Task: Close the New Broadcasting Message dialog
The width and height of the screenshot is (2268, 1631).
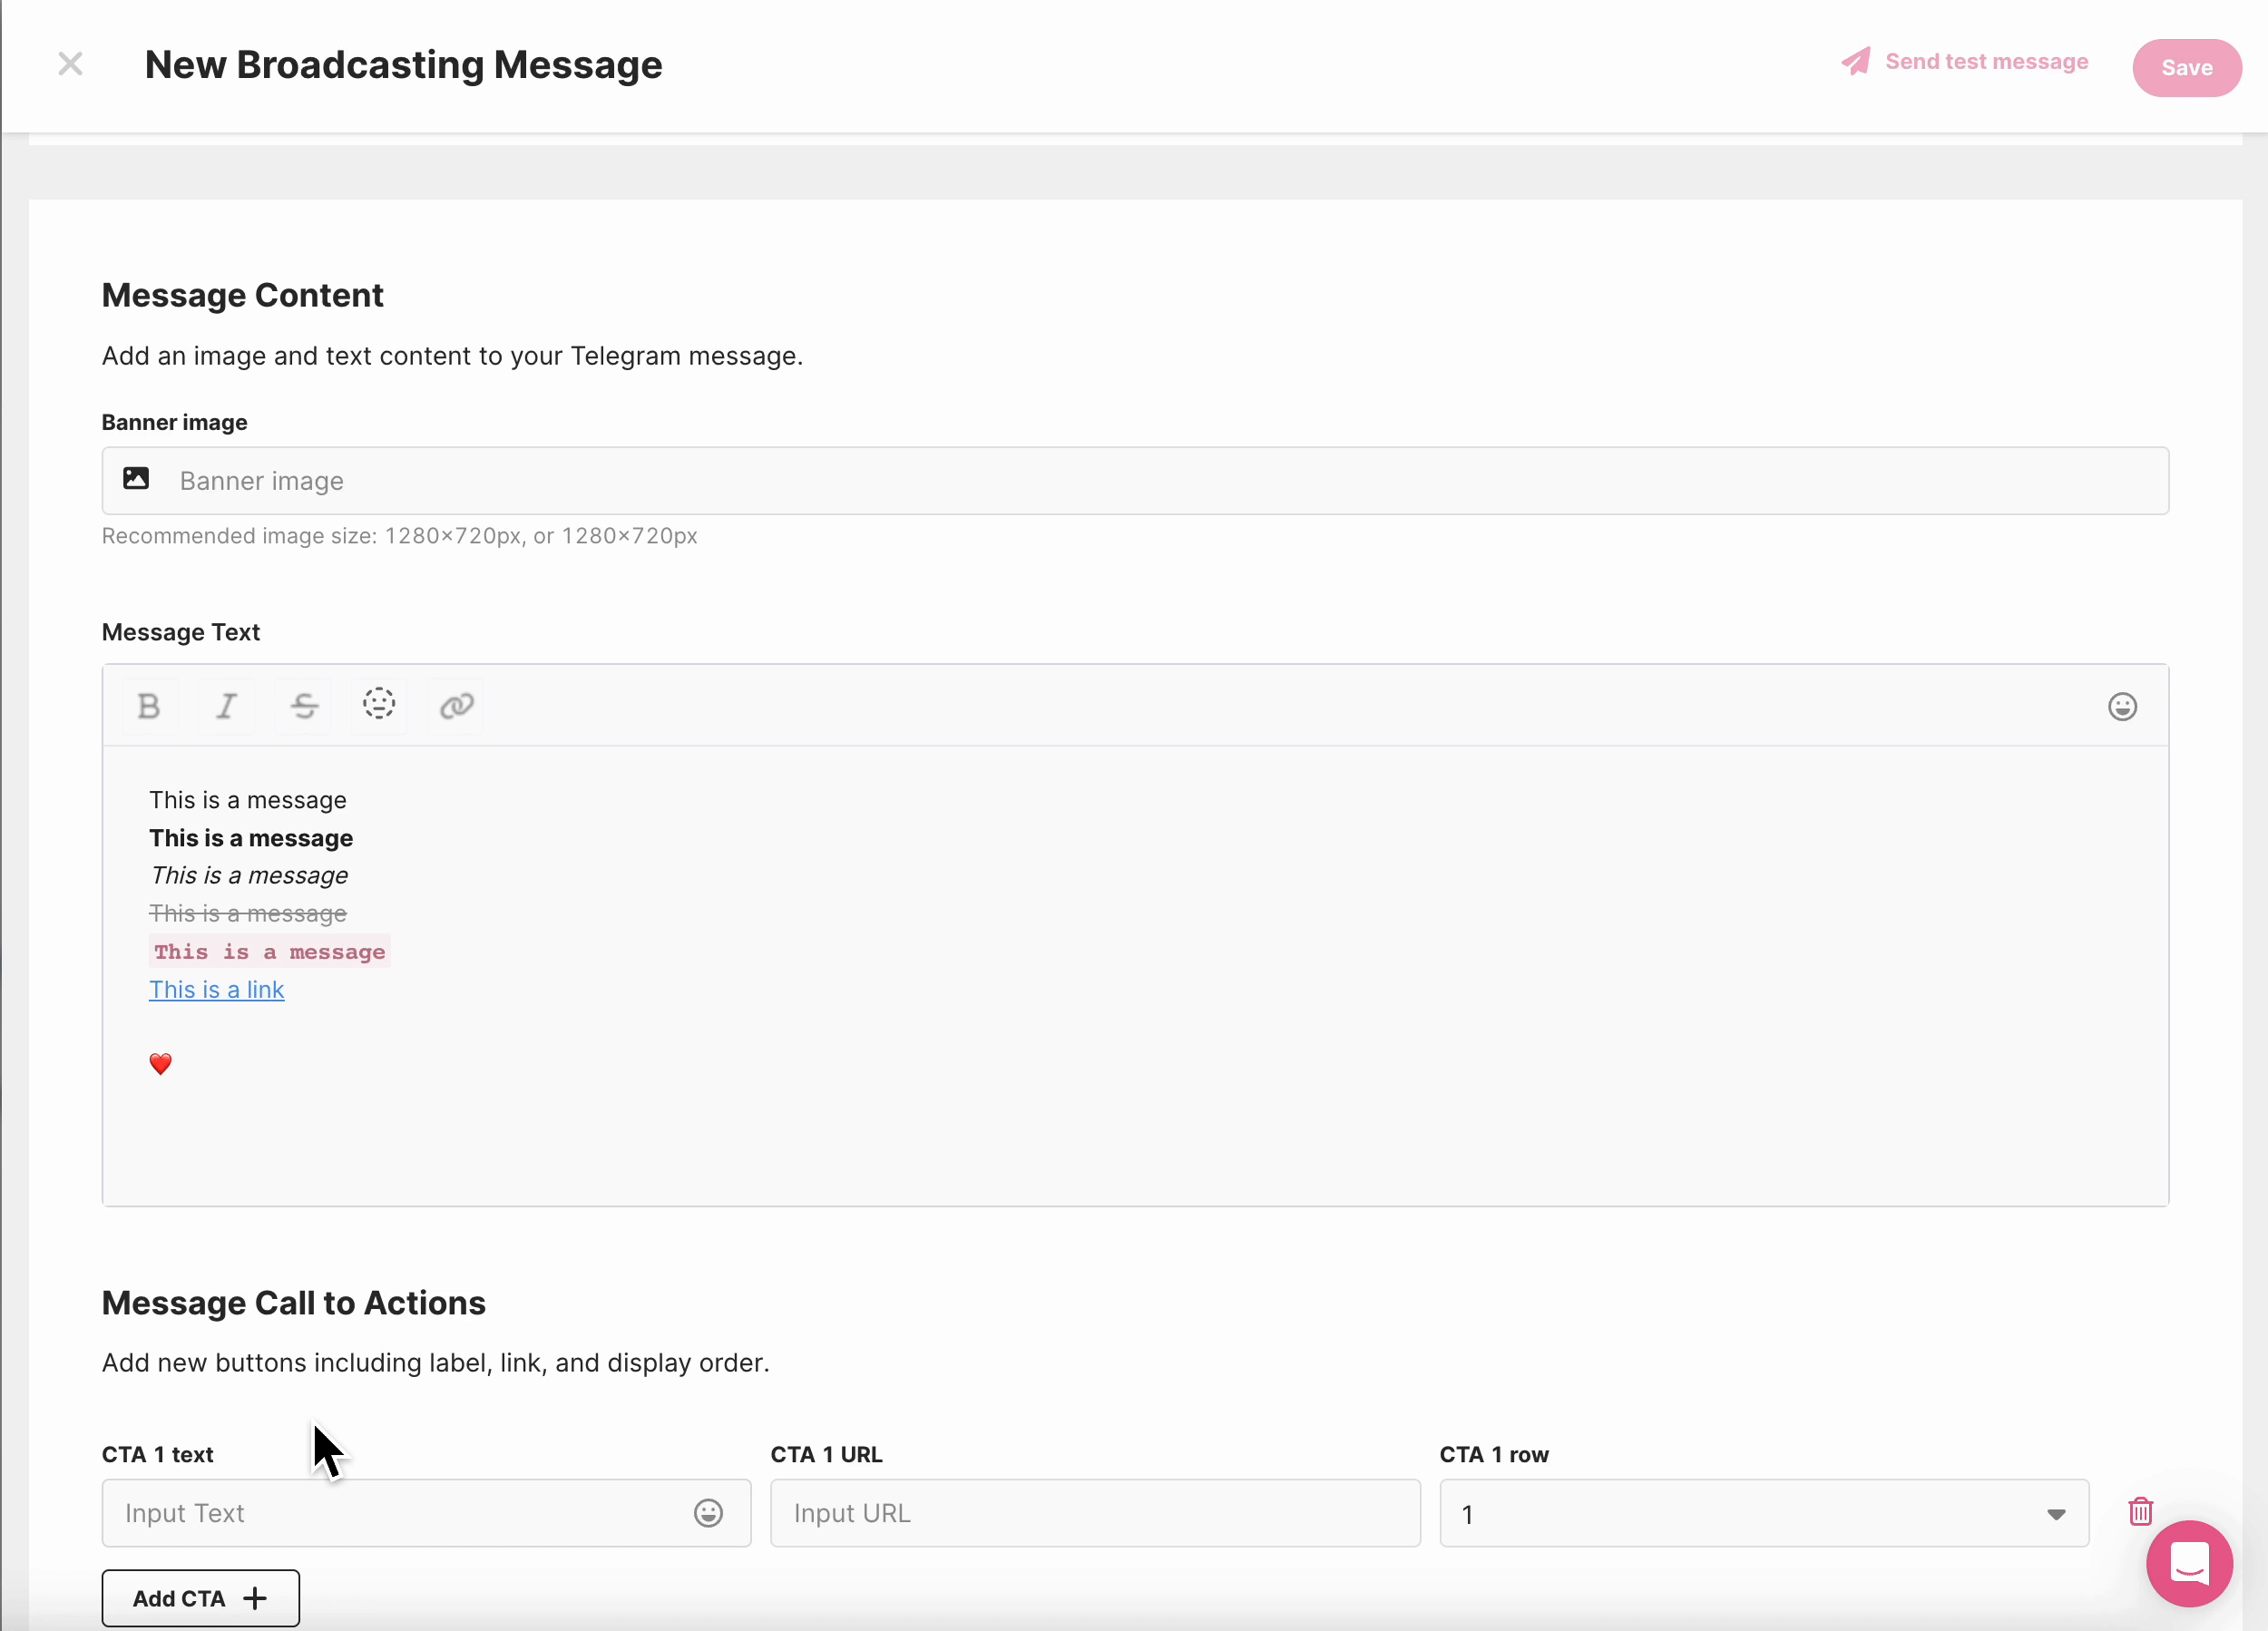Action: click(x=70, y=64)
